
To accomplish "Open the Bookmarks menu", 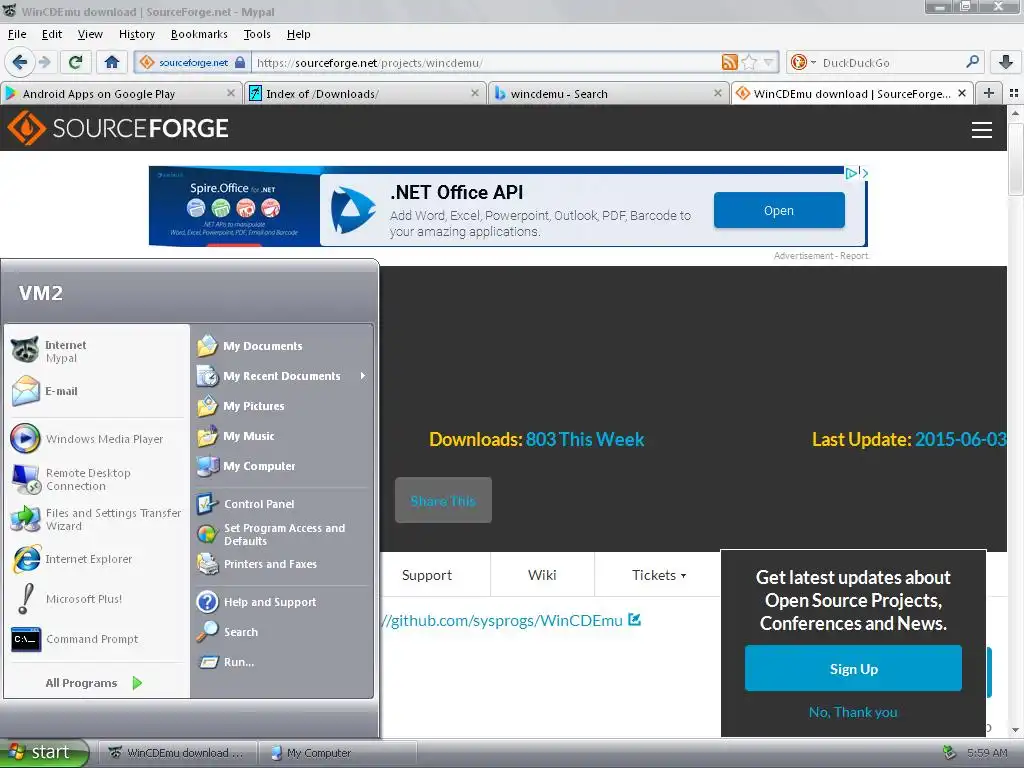I will pos(199,34).
